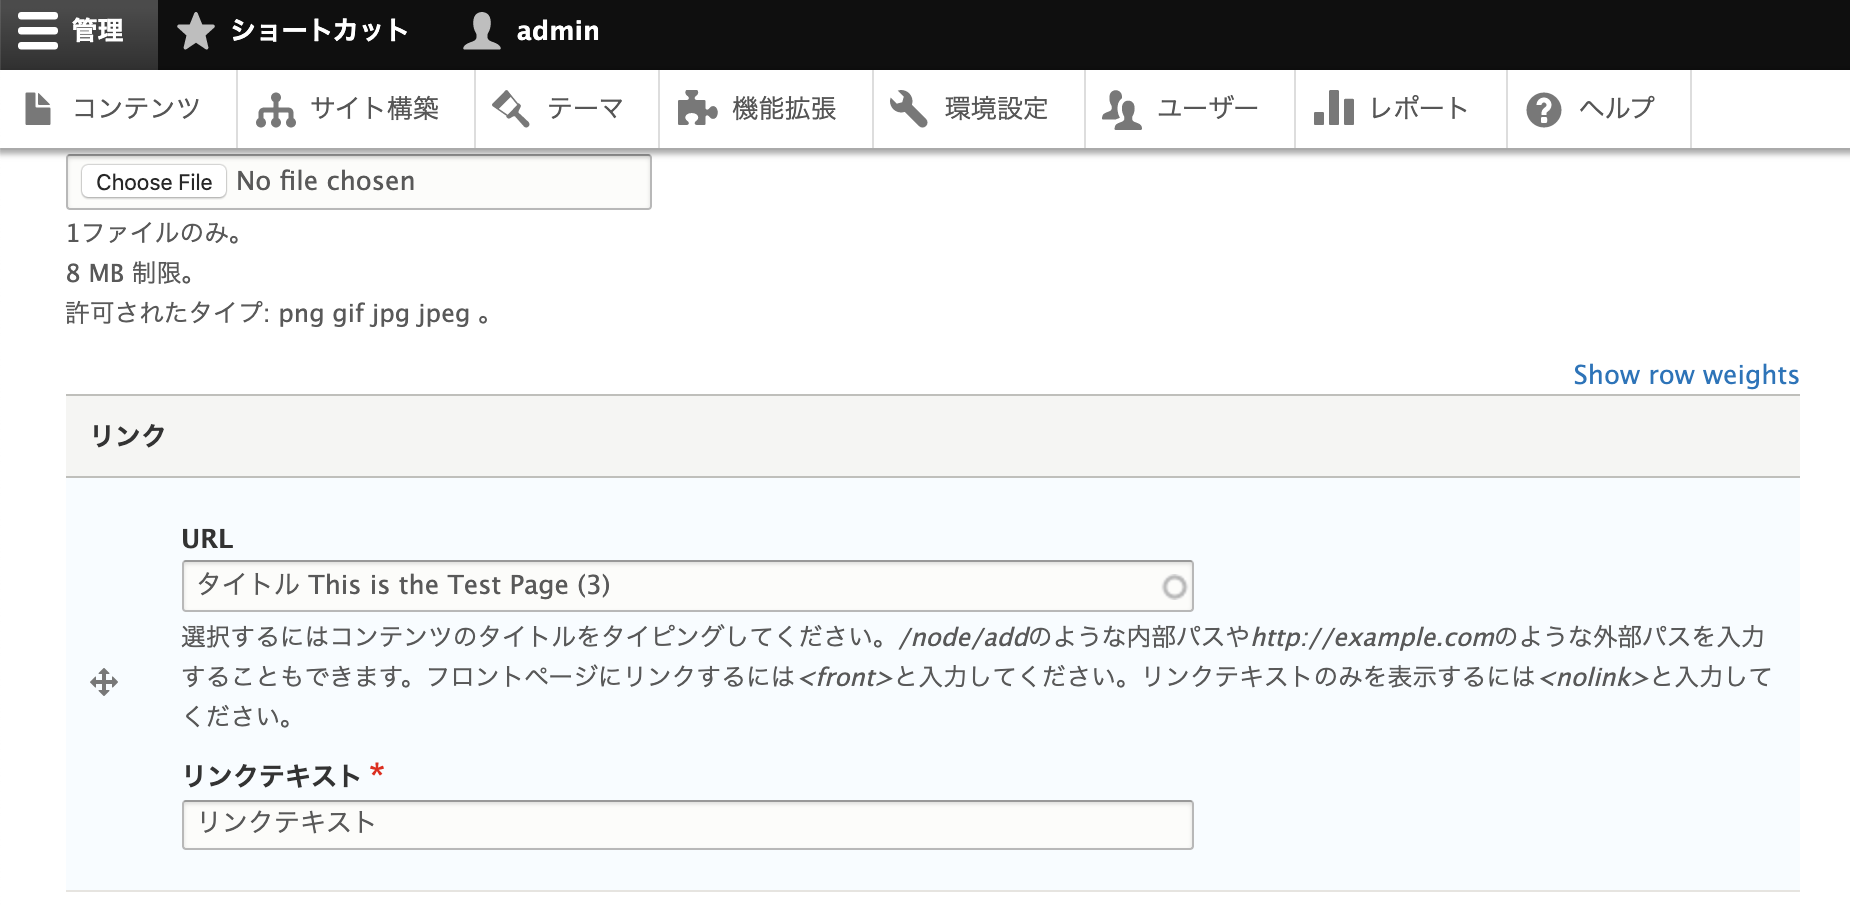This screenshot has width=1850, height=906.
Task: Switch to the ショートカット tab
Action: (318, 30)
